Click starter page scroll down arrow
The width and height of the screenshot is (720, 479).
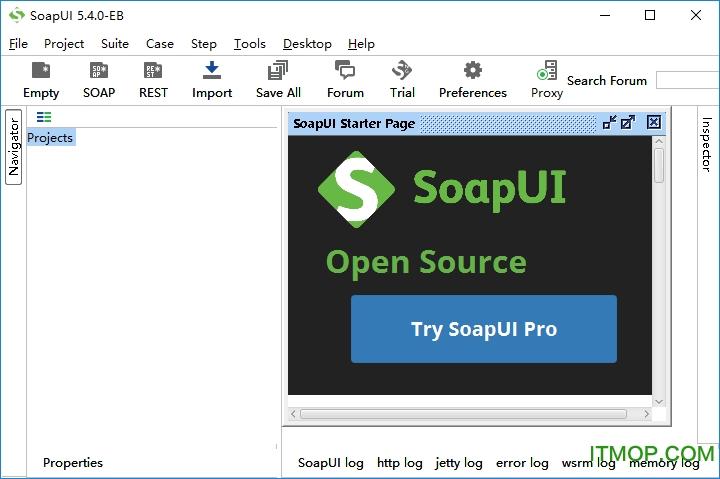(658, 401)
